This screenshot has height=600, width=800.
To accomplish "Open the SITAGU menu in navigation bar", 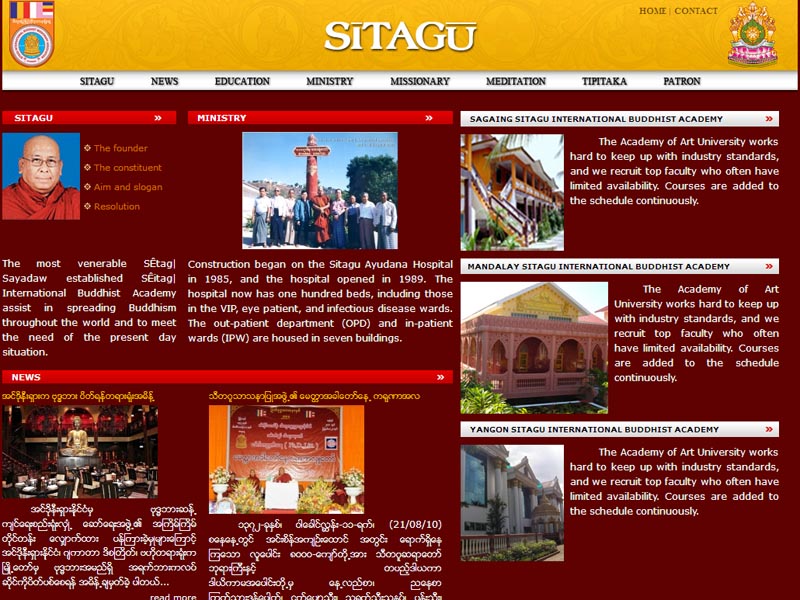I will click(97, 81).
